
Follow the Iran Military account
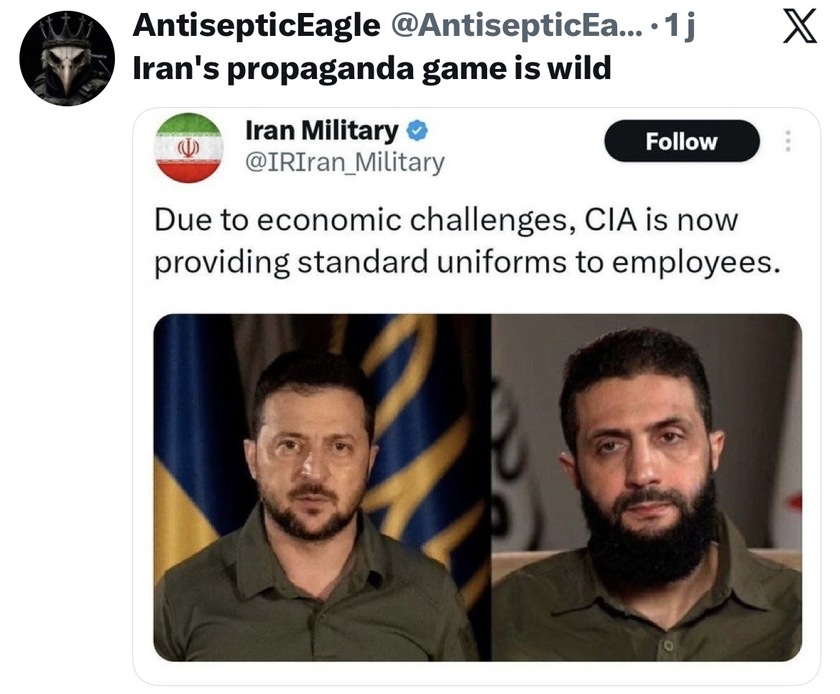tap(681, 141)
